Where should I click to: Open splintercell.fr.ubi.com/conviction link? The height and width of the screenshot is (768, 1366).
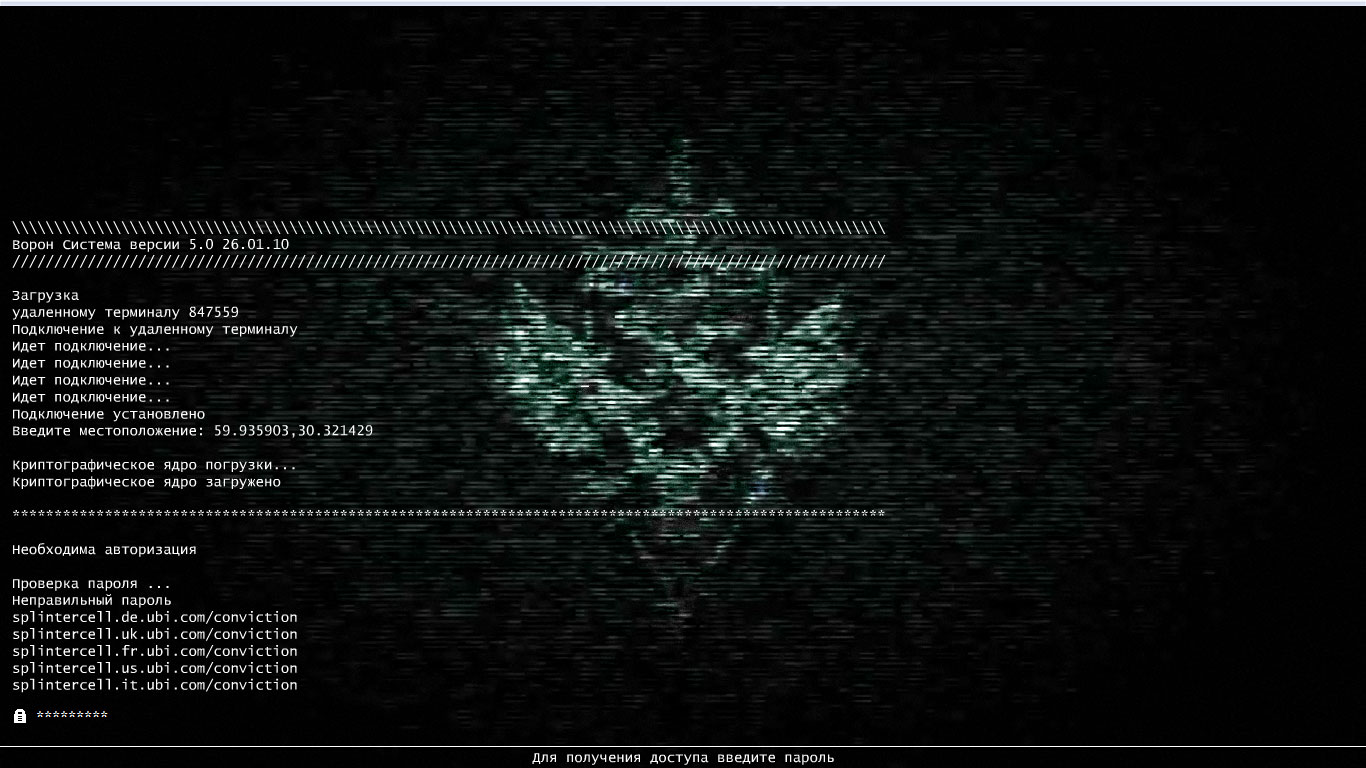(155, 651)
